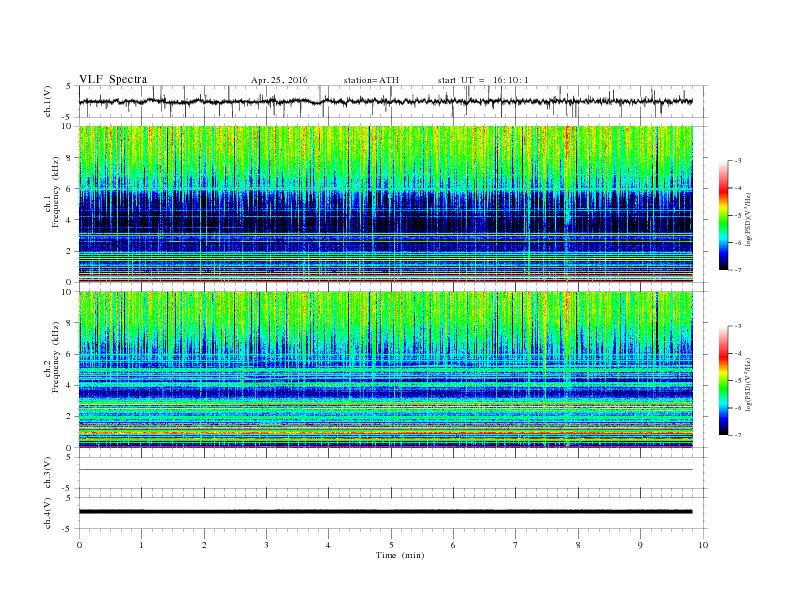Click the "3" tick on the time axis
The height and width of the screenshot is (612, 792).
(x=266, y=545)
